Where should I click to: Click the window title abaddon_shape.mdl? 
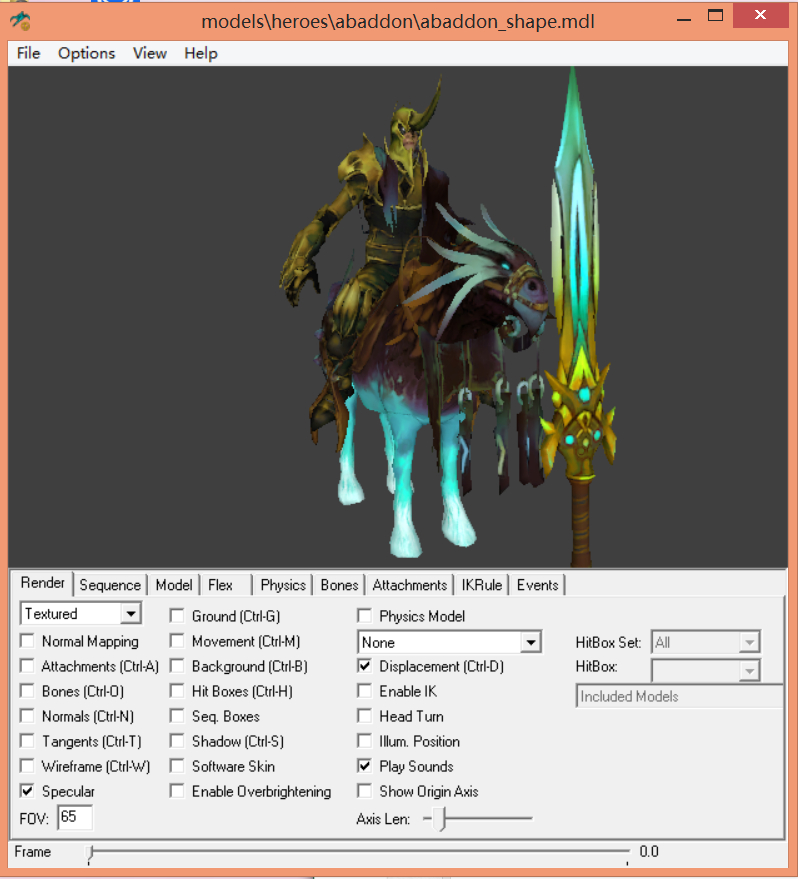tap(398, 21)
